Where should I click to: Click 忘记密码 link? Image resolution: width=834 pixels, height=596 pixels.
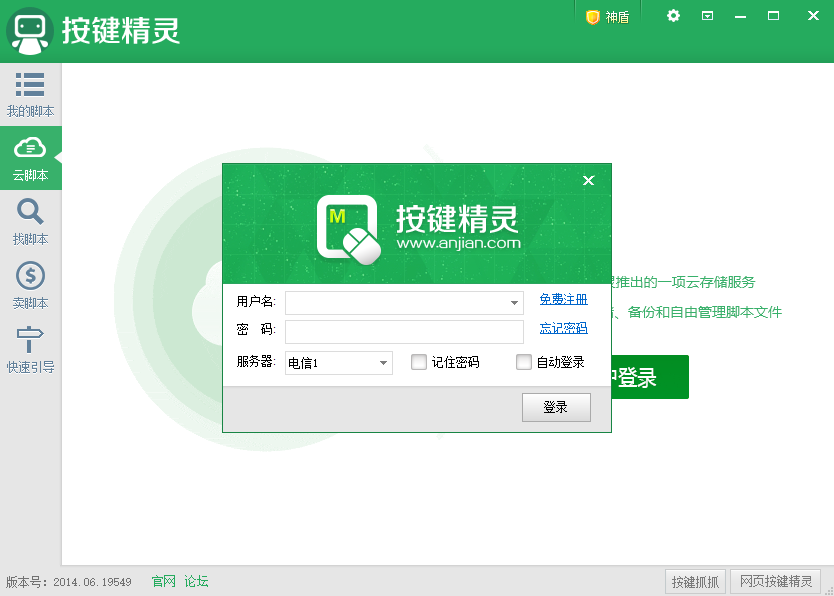coord(563,328)
